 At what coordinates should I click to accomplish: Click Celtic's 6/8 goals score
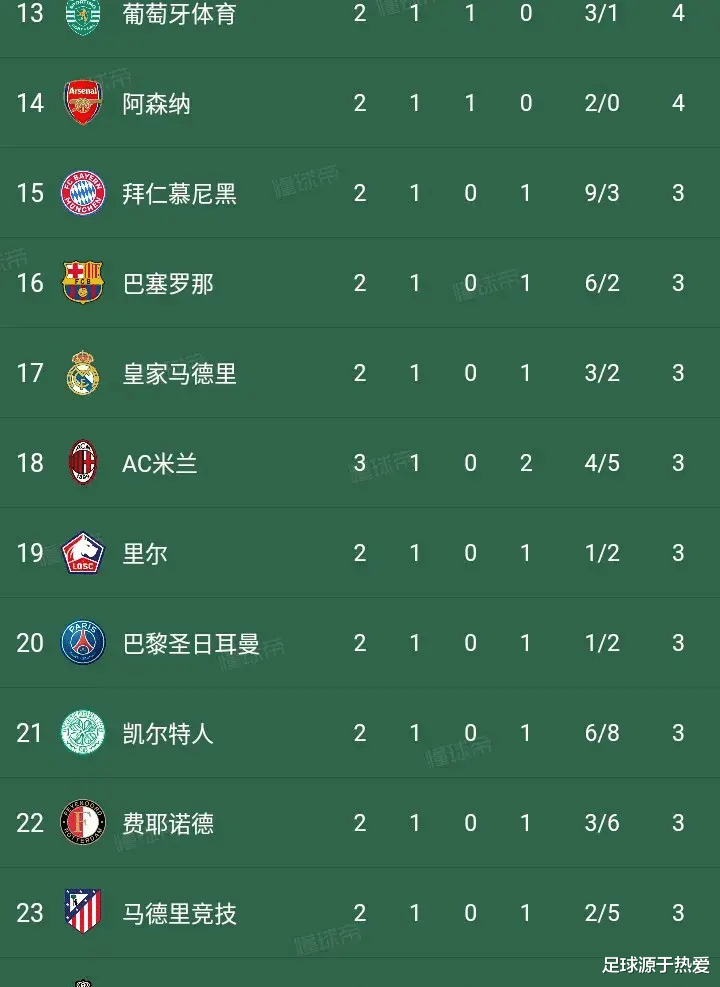(602, 733)
